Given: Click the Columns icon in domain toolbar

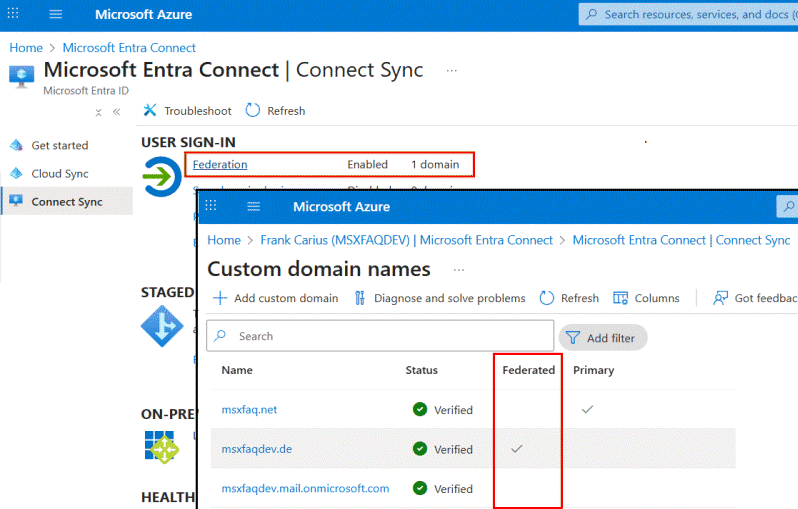Looking at the screenshot, I should pos(620,298).
